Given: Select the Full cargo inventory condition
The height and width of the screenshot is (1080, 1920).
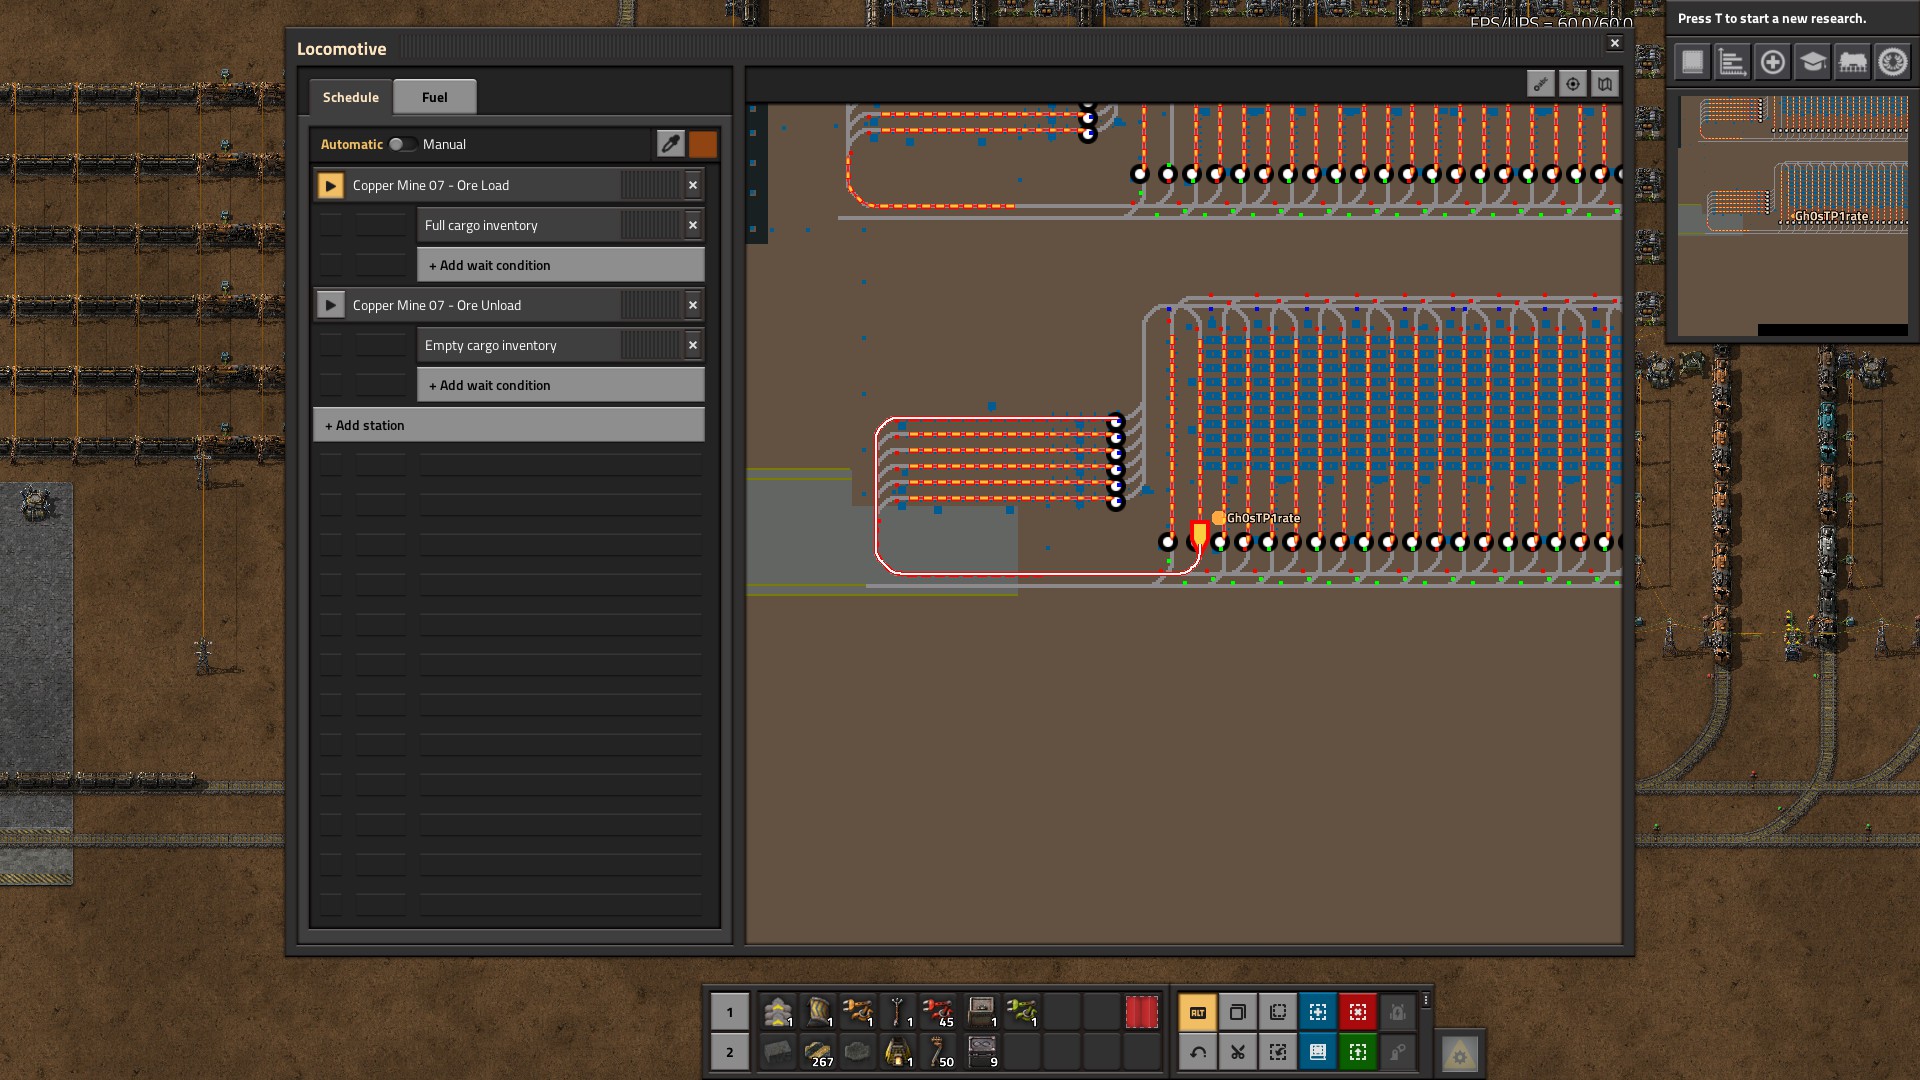Looking at the screenshot, I should point(549,225).
